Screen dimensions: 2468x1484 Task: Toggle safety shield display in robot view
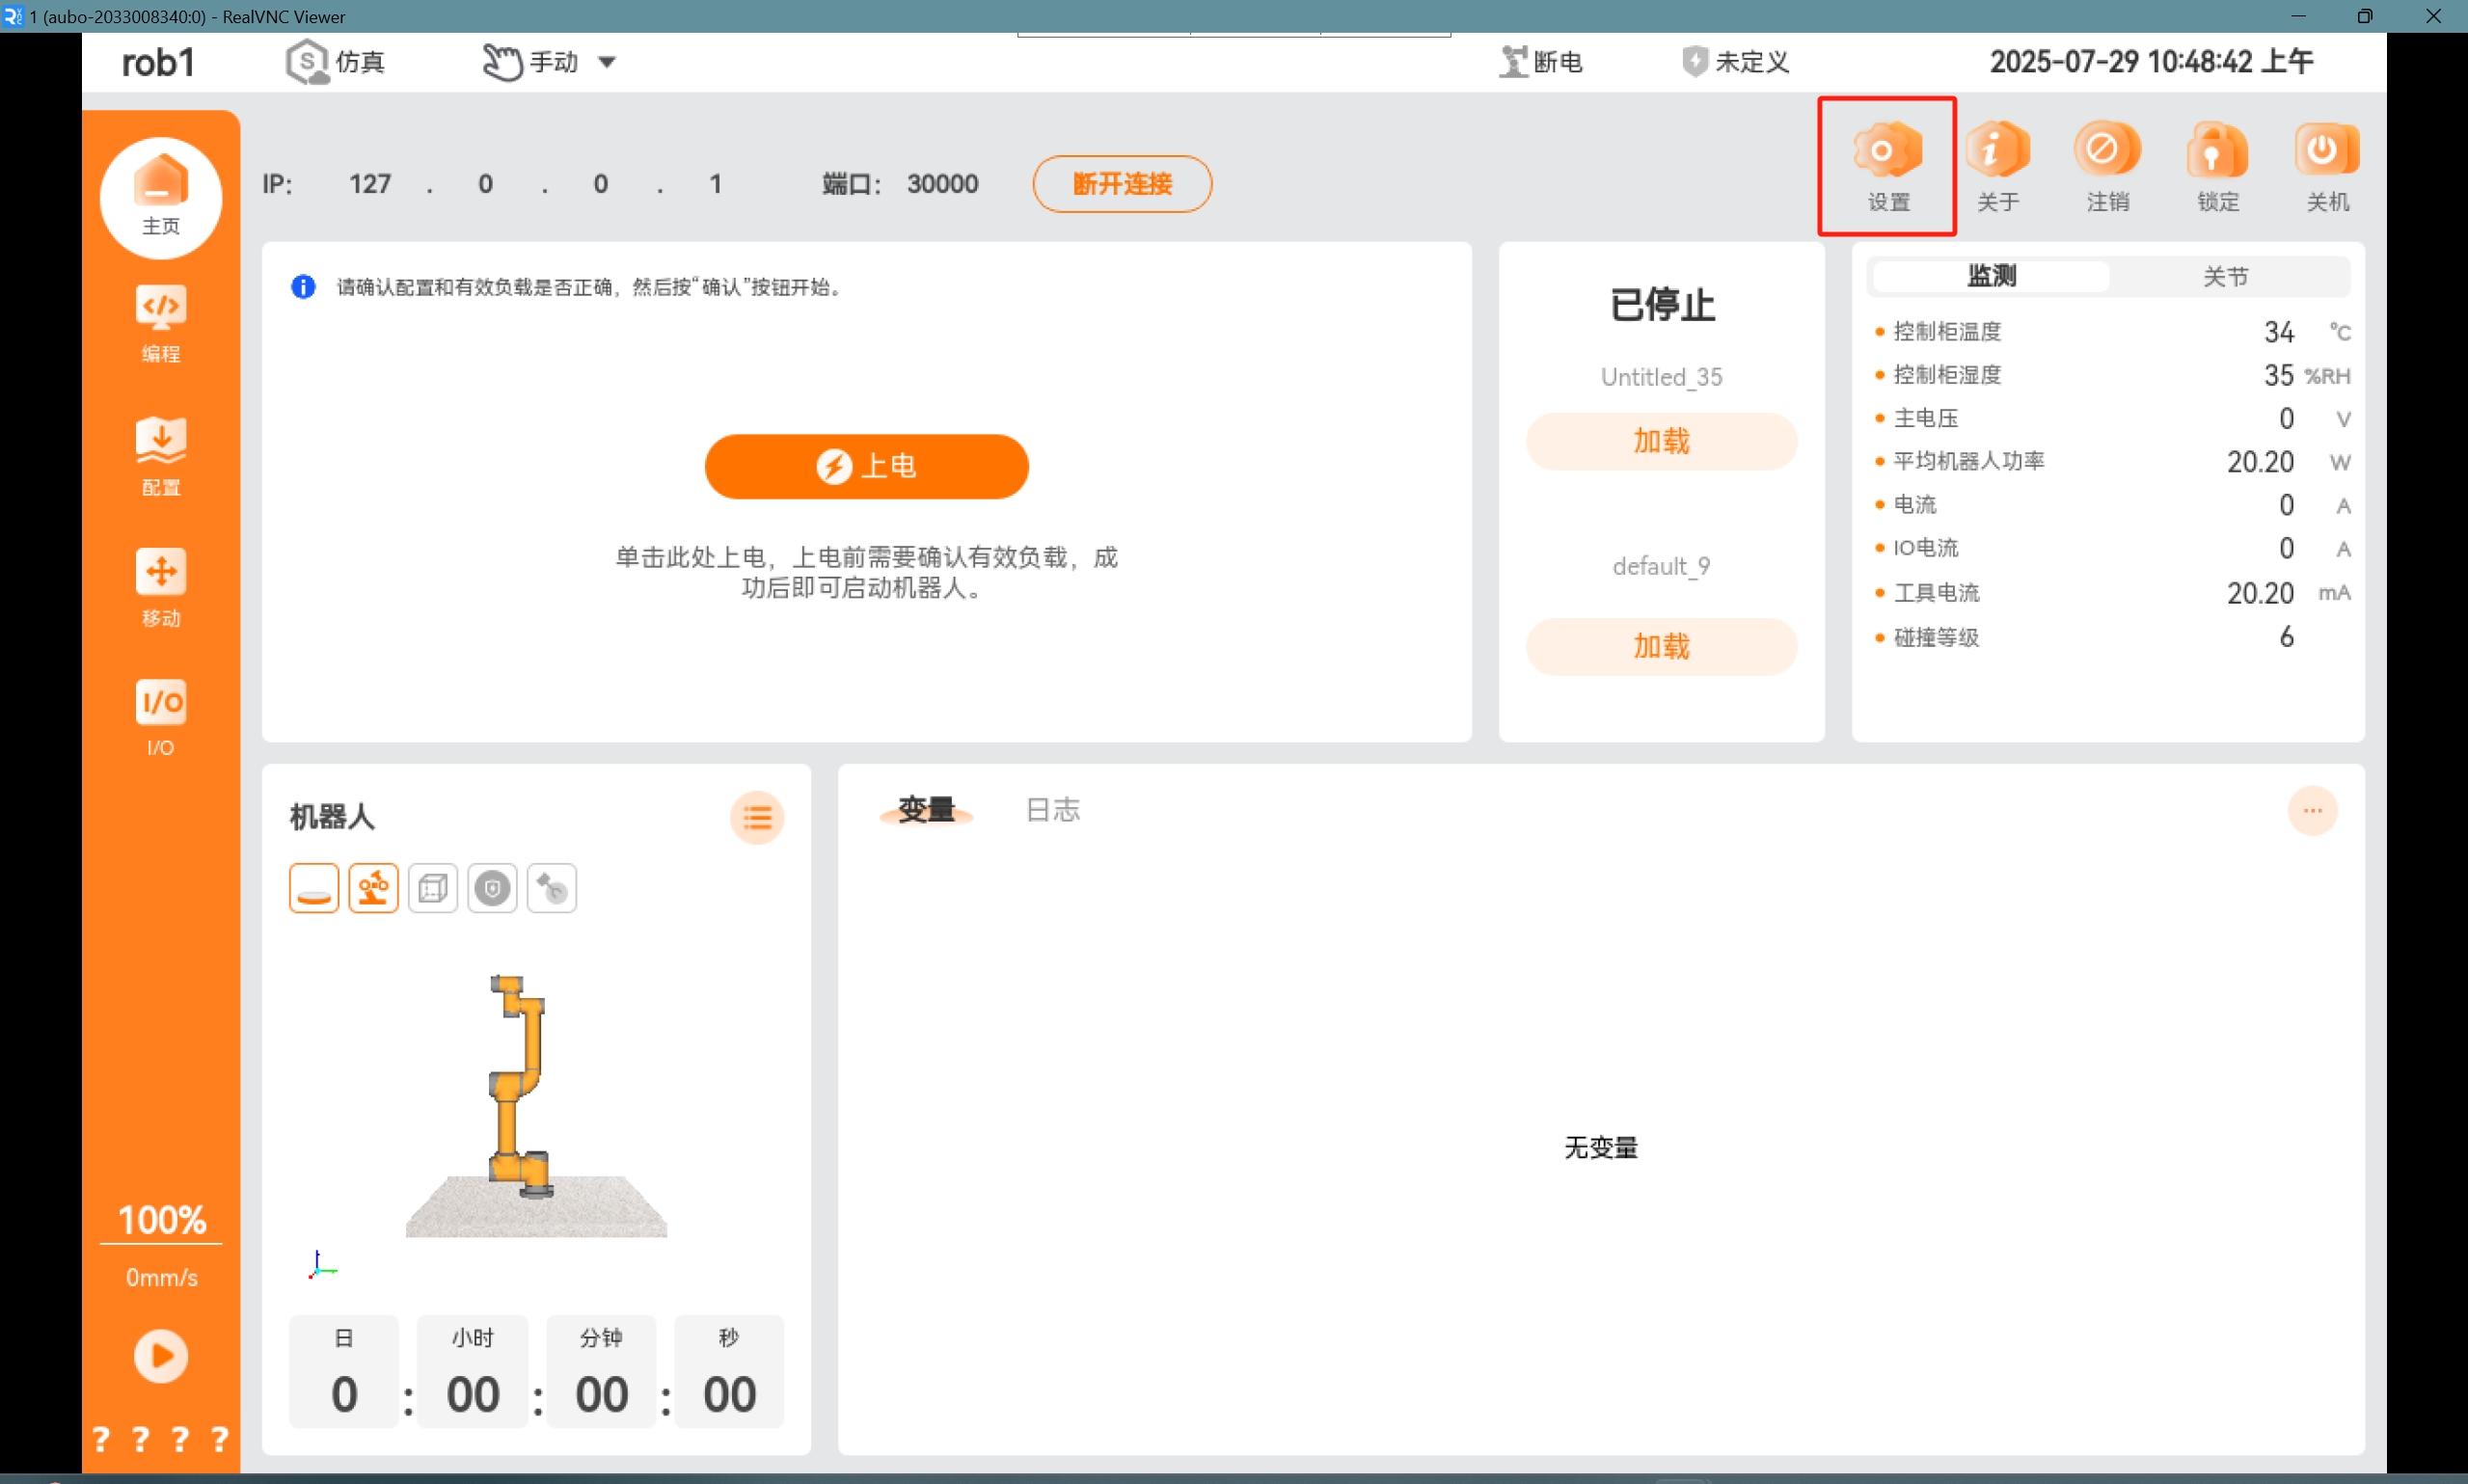click(492, 888)
